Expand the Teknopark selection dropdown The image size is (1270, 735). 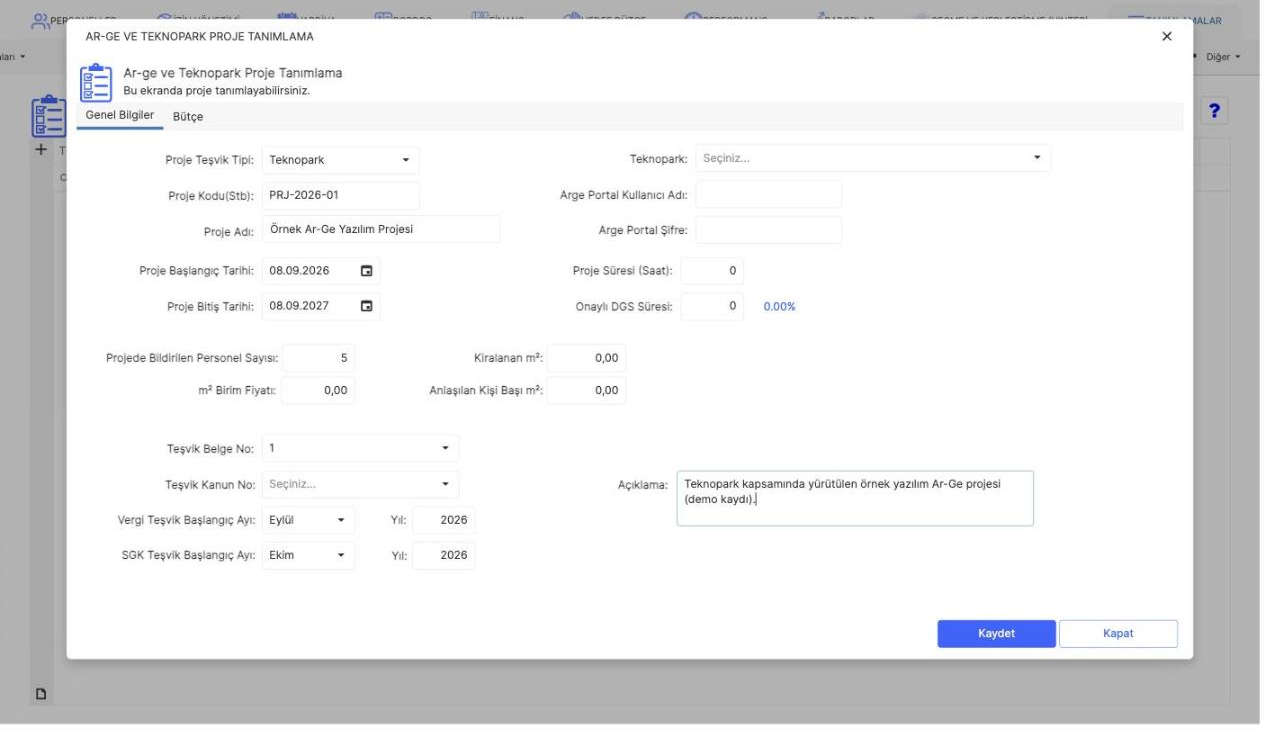tap(873, 158)
